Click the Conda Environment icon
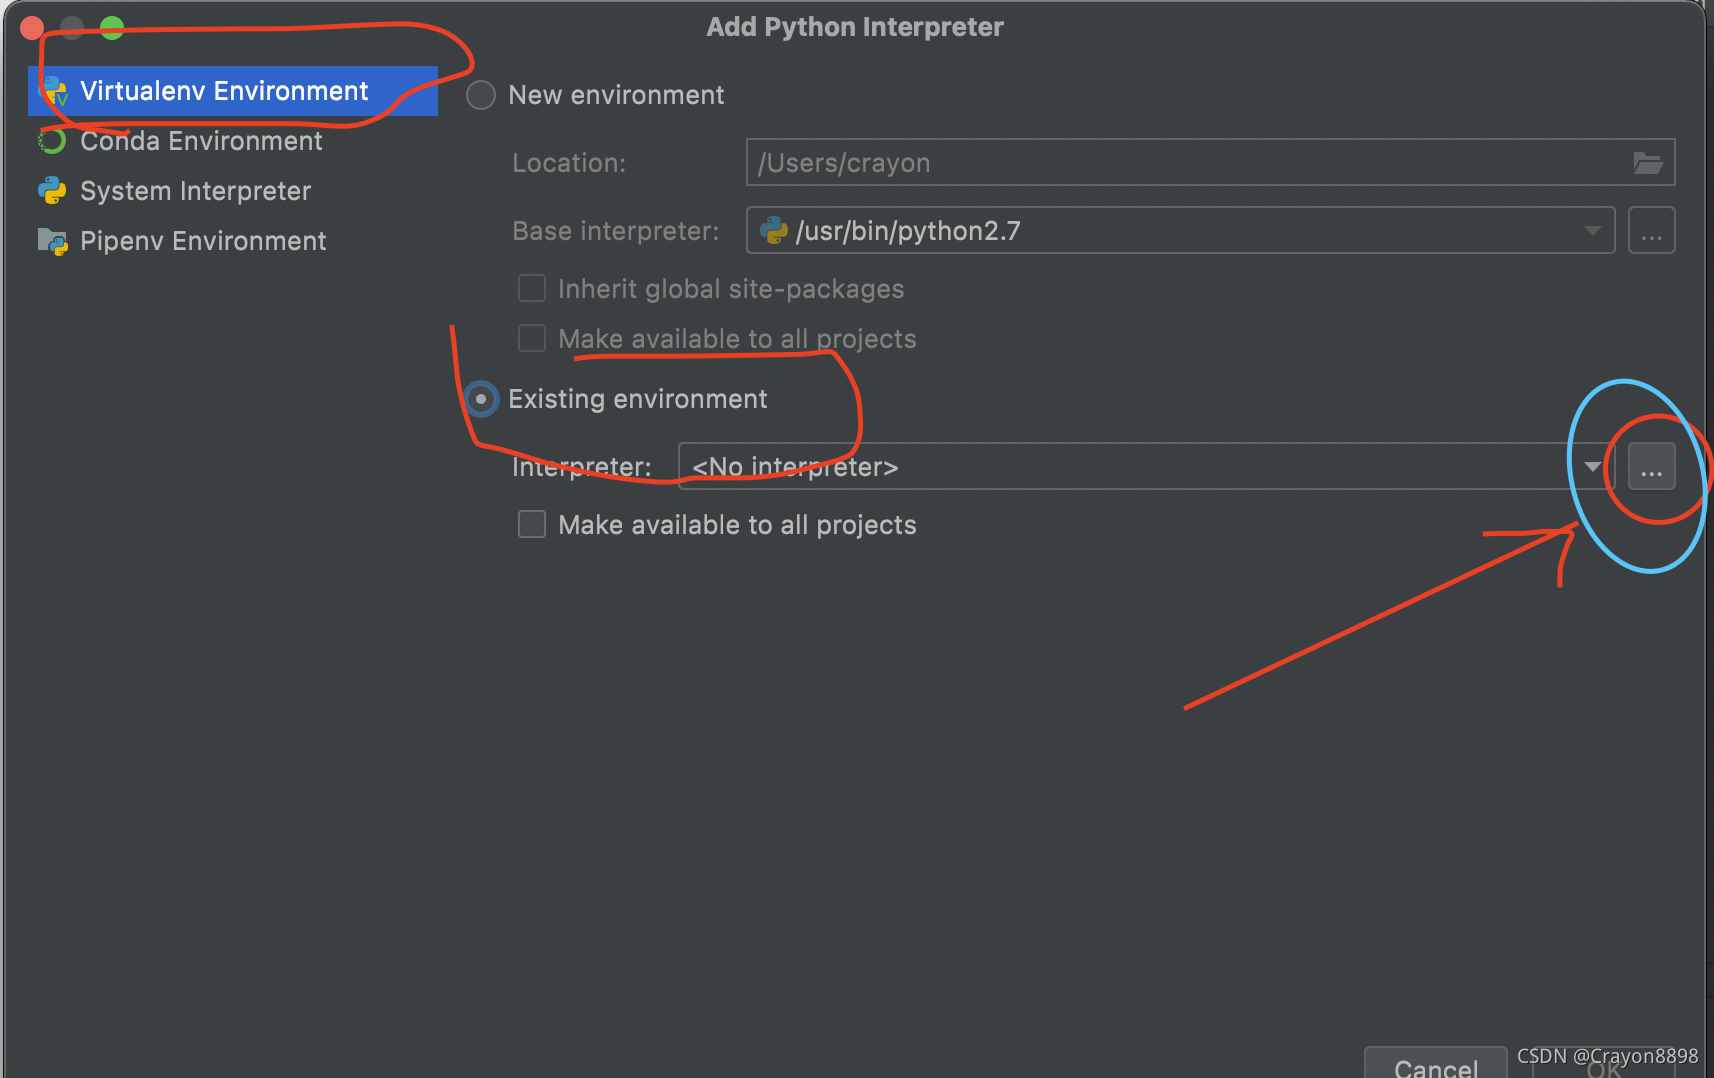This screenshot has height=1078, width=1714. 51,141
